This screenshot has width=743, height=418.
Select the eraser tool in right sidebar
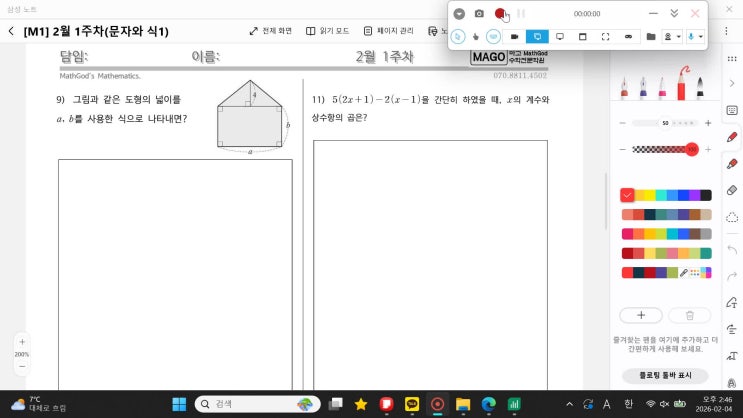(x=732, y=190)
